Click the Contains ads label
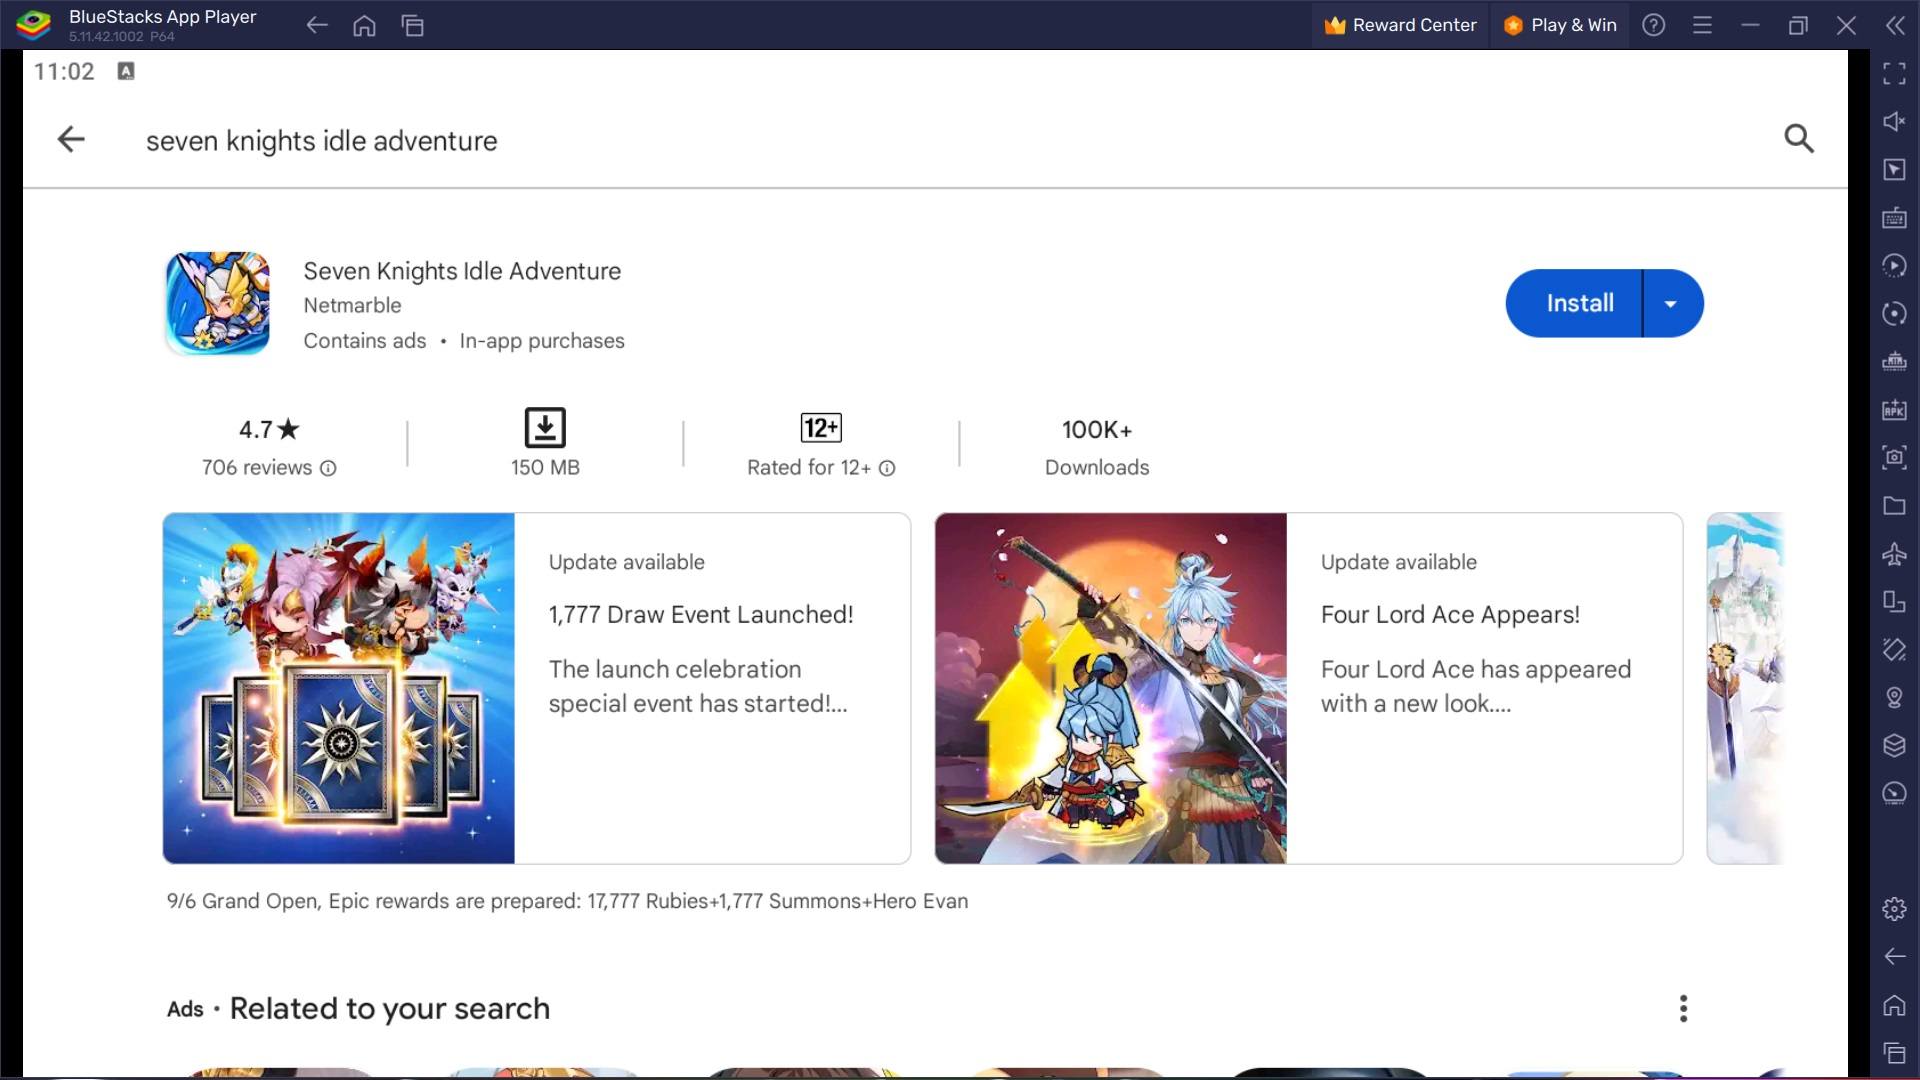1920x1080 pixels. [x=365, y=341]
